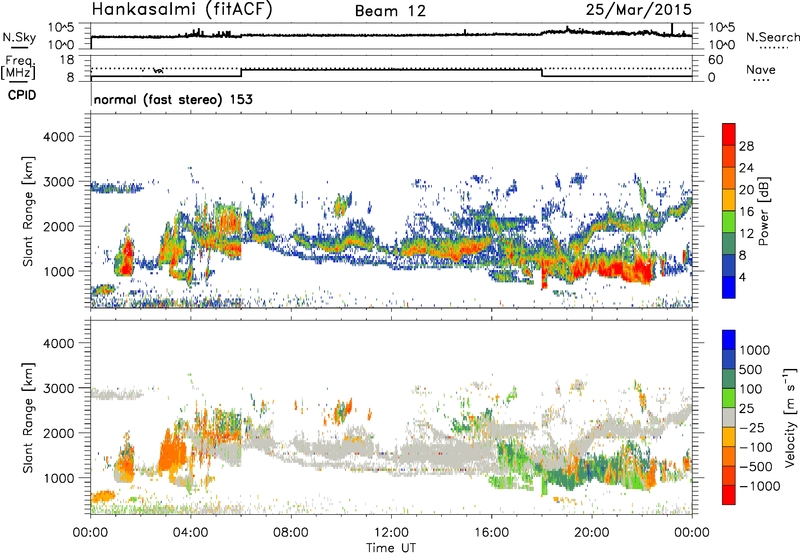Click the 'N.Search' legend label
800x554 pixels.
[x=773, y=37]
